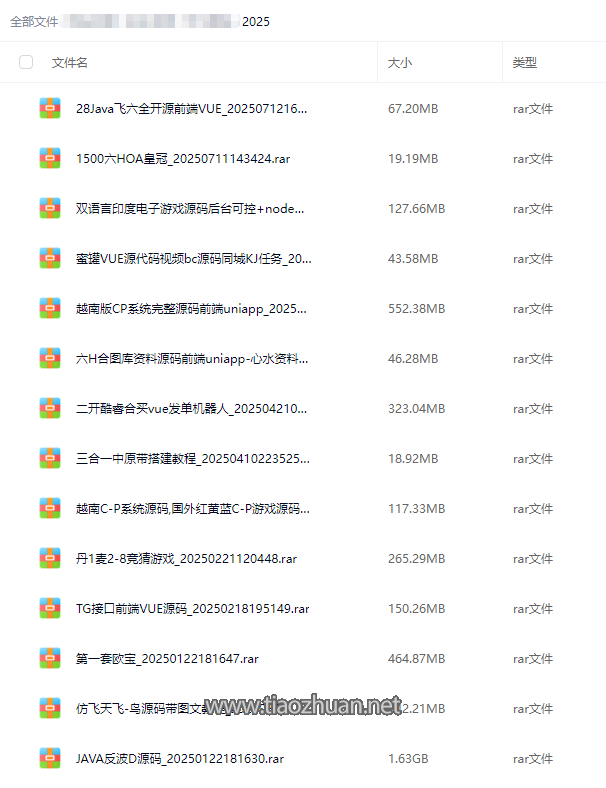606x788 pixels.
Task: Toggle the select-all files checkbox
Action: click(26, 62)
